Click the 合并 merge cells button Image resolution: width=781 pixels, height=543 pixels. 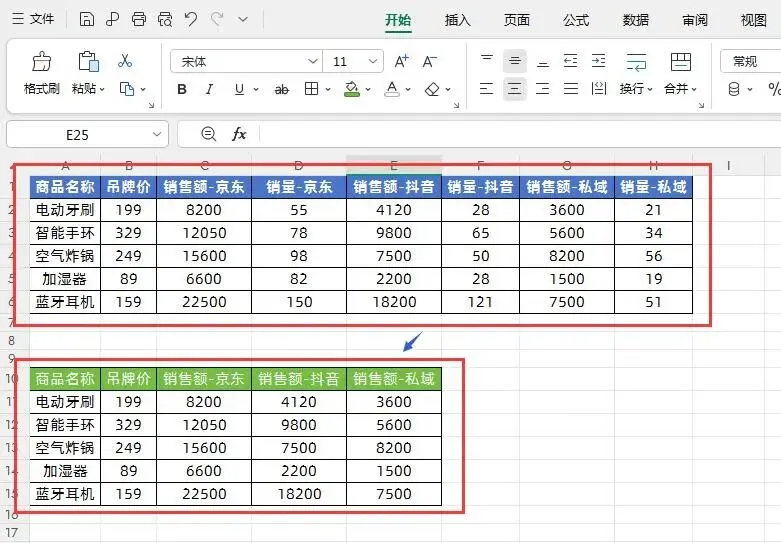[680, 74]
